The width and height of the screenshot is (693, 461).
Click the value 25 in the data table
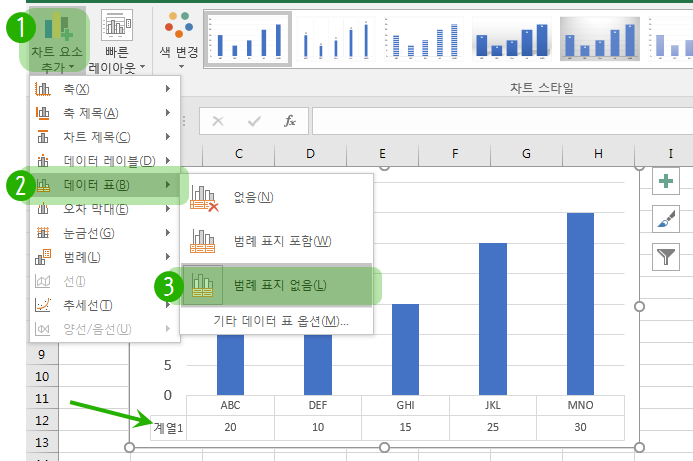[x=493, y=427]
